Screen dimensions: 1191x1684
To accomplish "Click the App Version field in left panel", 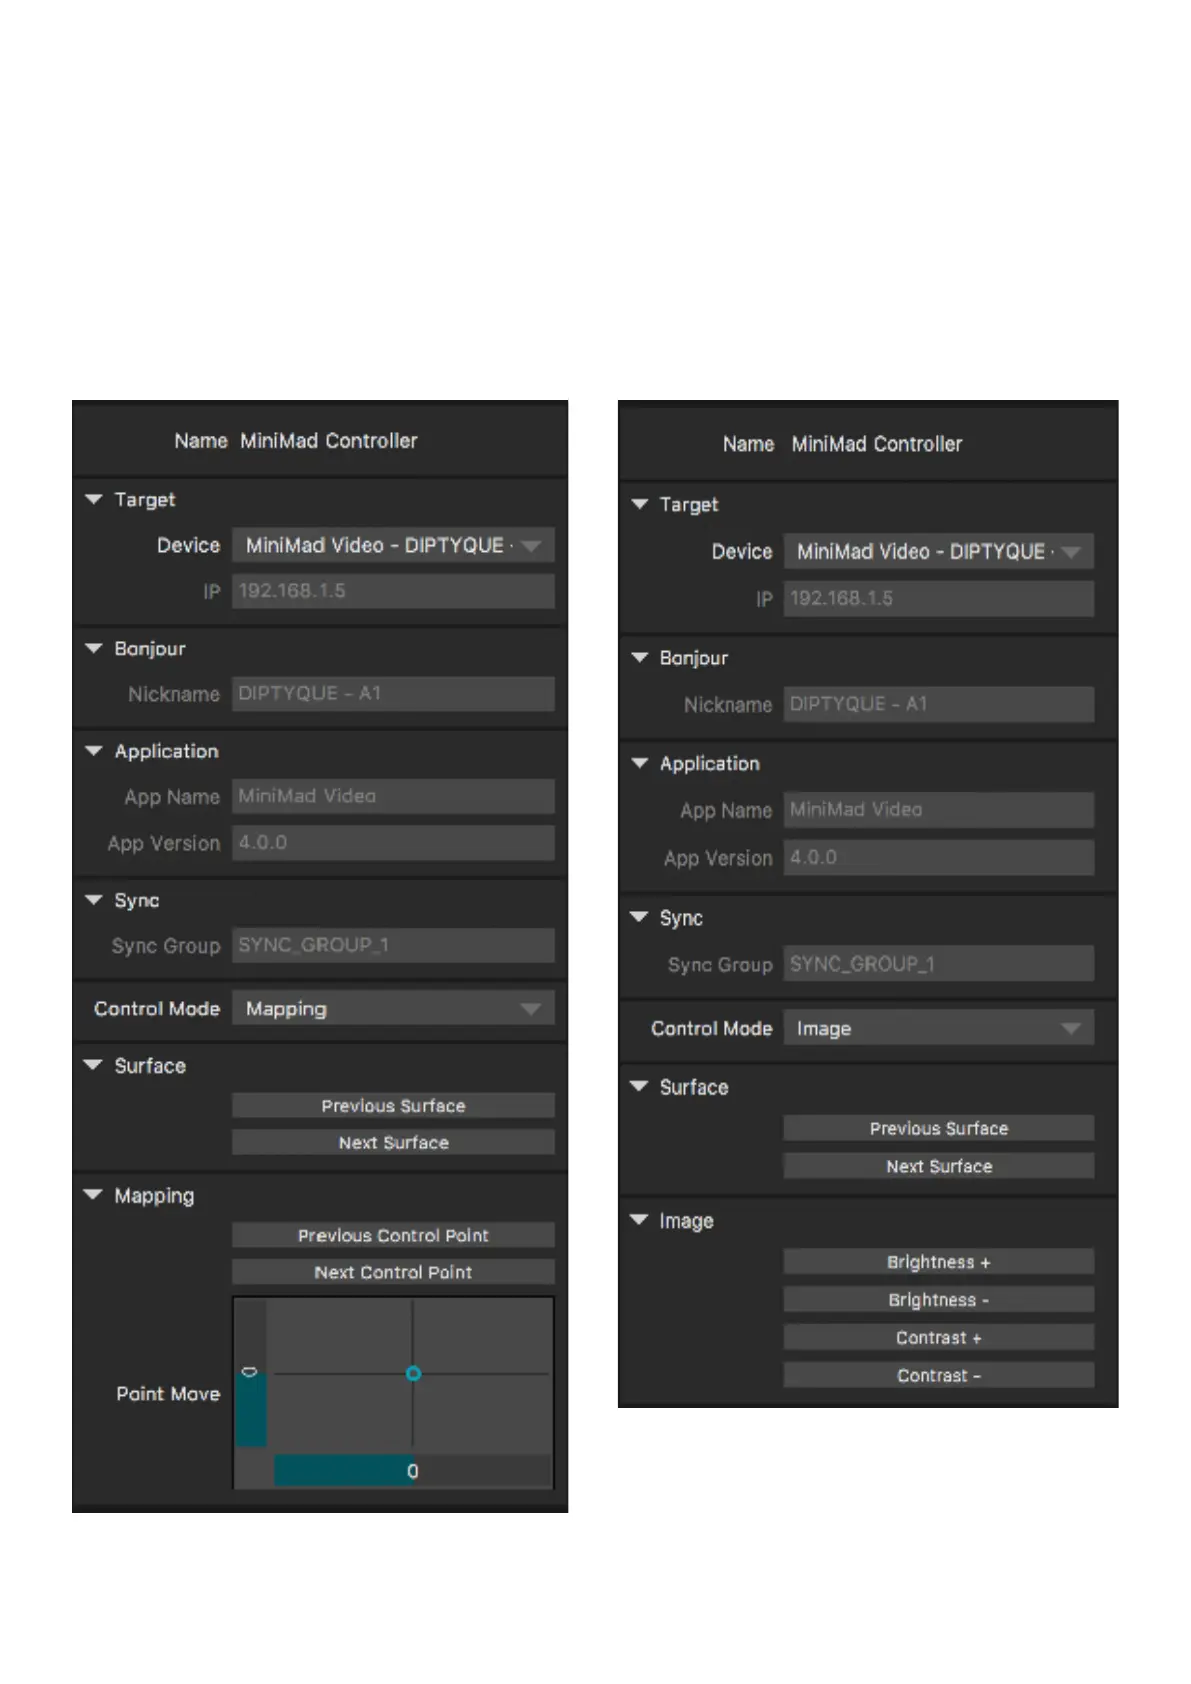I will pyautogui.click(x=393, y=842).
